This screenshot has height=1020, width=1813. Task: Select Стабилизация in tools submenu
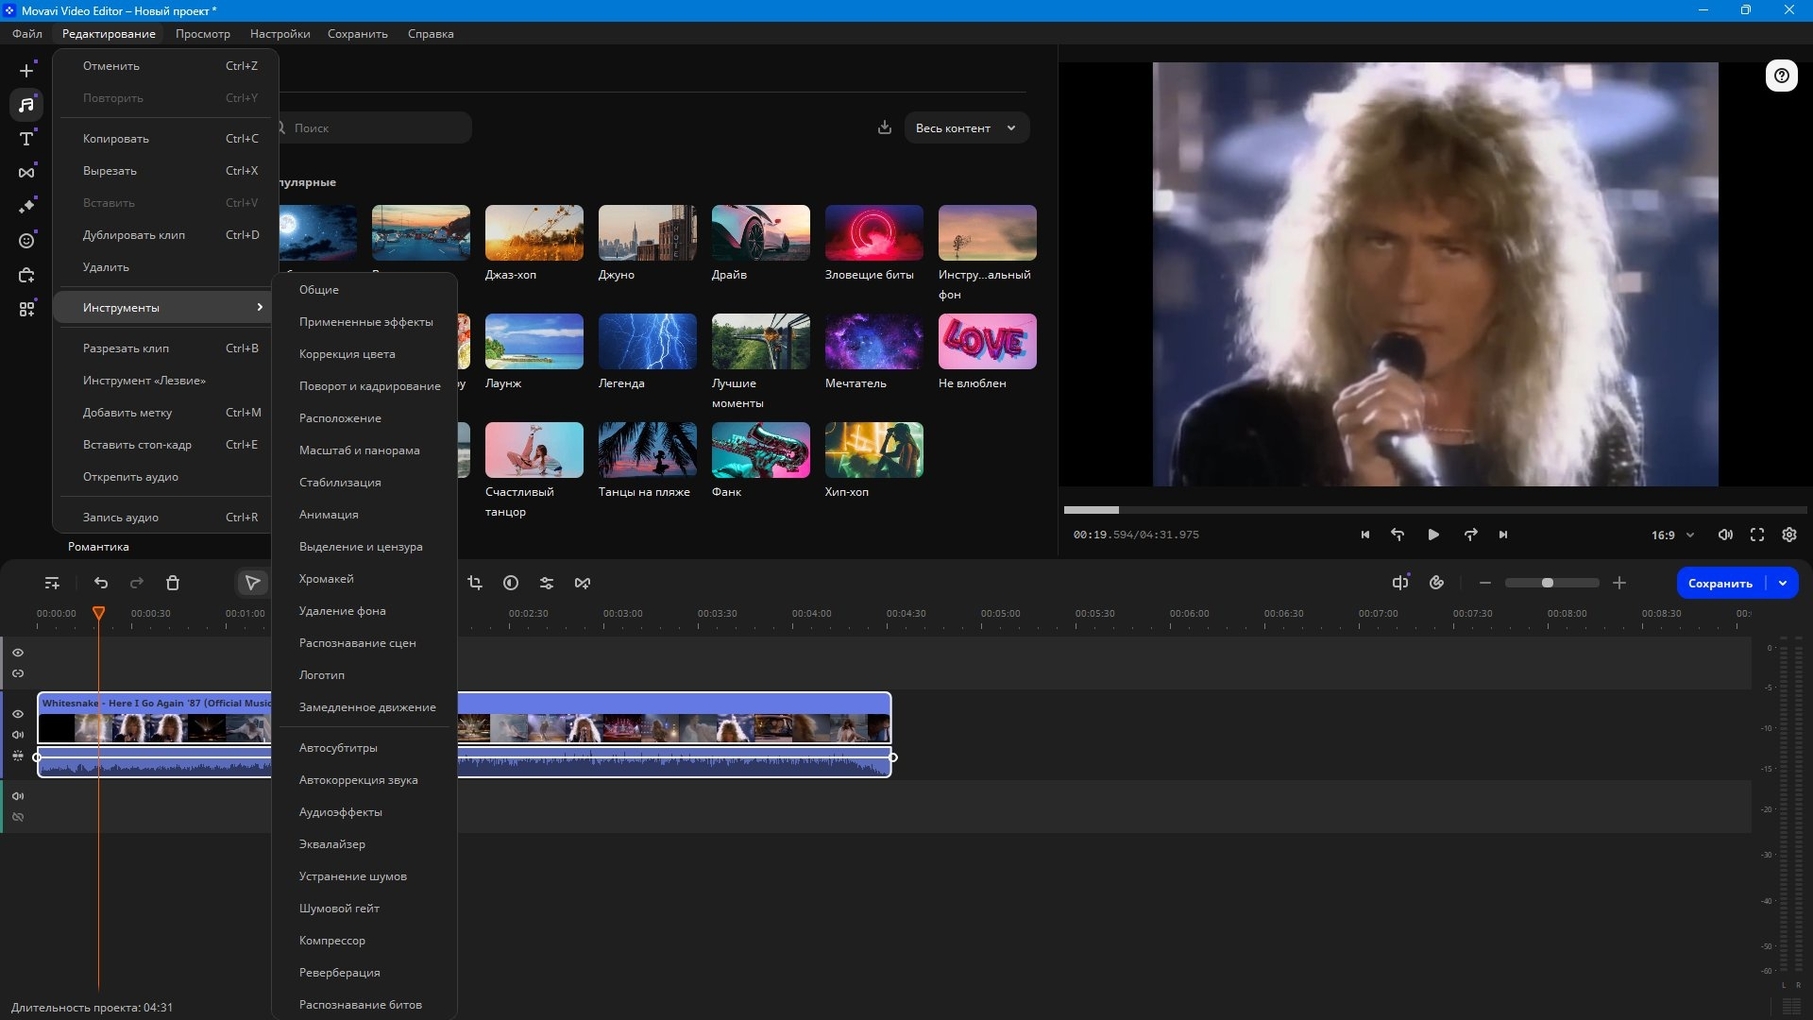pyautogui.click(x=364, y=483)
